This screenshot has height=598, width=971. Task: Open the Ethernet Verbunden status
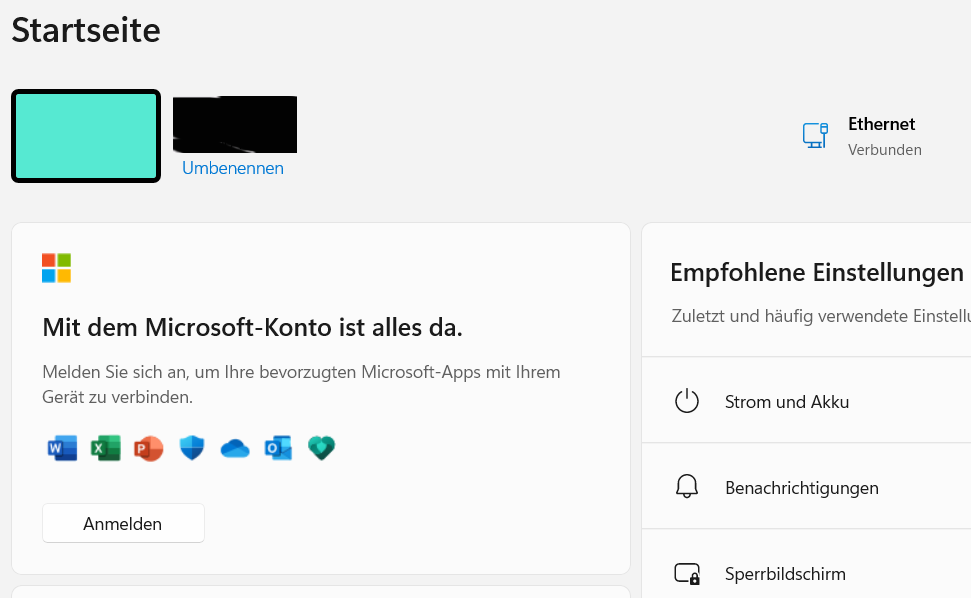click(x=862, y=136)
